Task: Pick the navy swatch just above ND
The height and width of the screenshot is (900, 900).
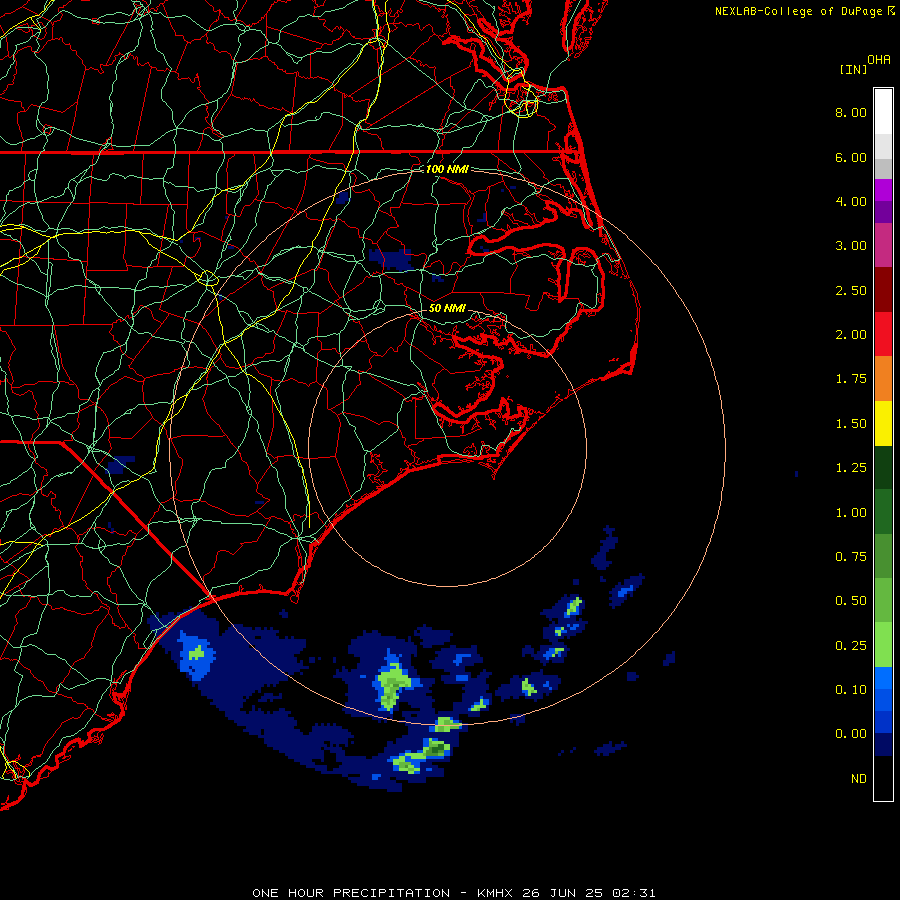Action: click(883, 745)
